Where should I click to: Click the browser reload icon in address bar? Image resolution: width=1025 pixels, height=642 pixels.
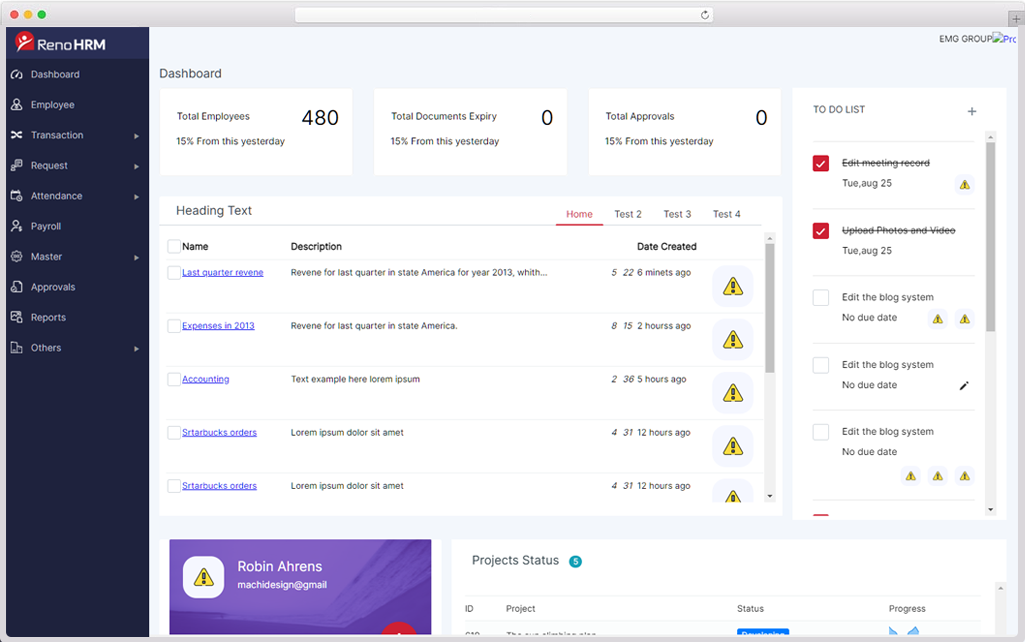705,15
